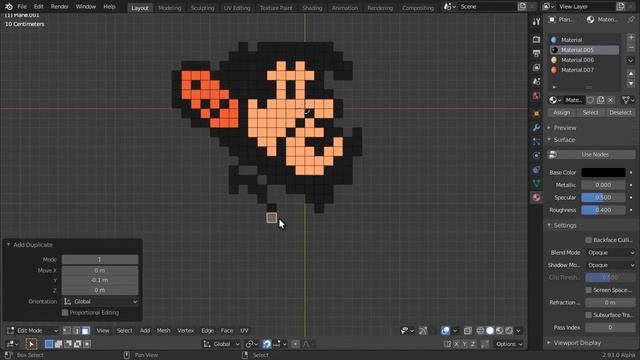The width and height of the screenshot is (640, 360).
Task: Open the Particles properties tab icon
Action: tap(536, 142)
